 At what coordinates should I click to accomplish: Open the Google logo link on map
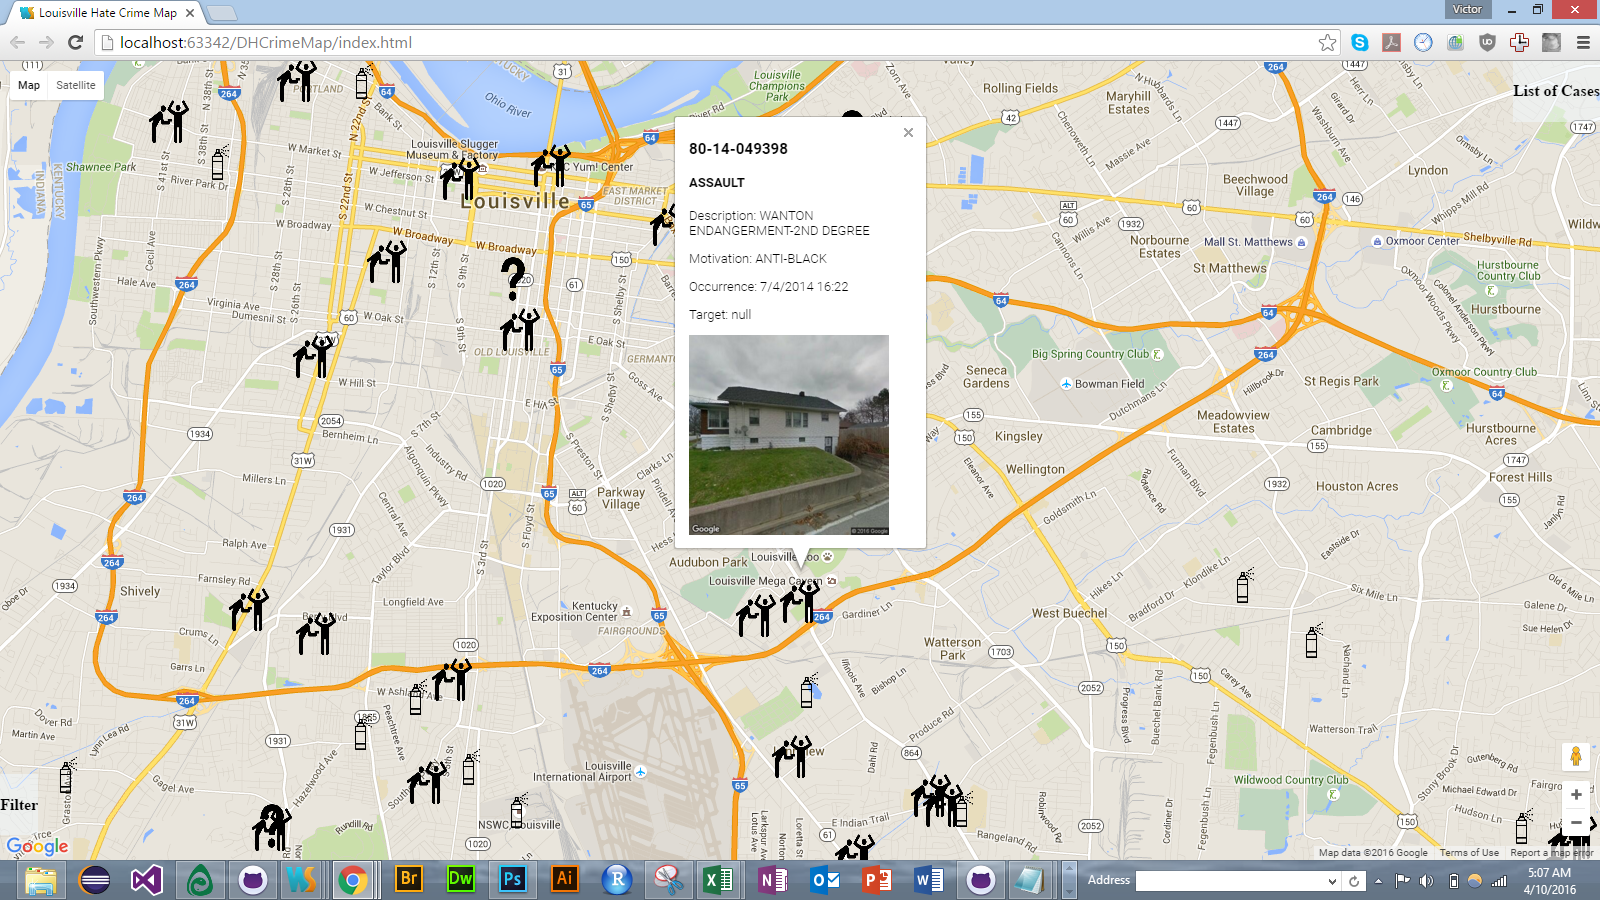38,846
